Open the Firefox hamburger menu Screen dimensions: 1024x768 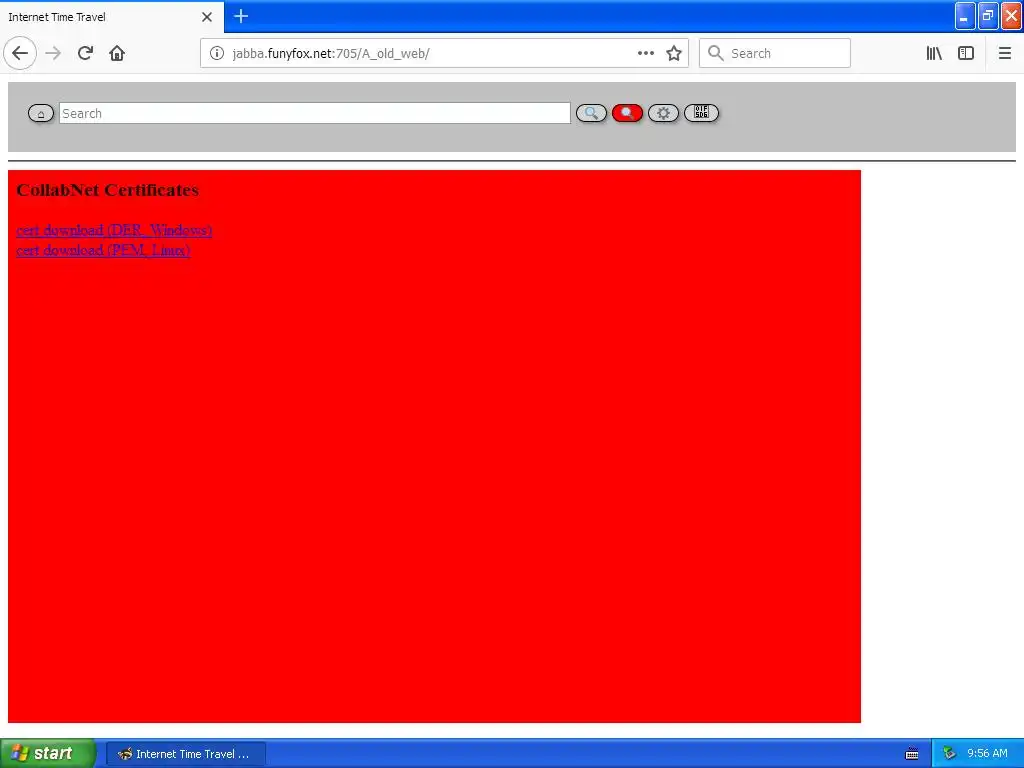pyautogui.click(x=1004, y=54)
